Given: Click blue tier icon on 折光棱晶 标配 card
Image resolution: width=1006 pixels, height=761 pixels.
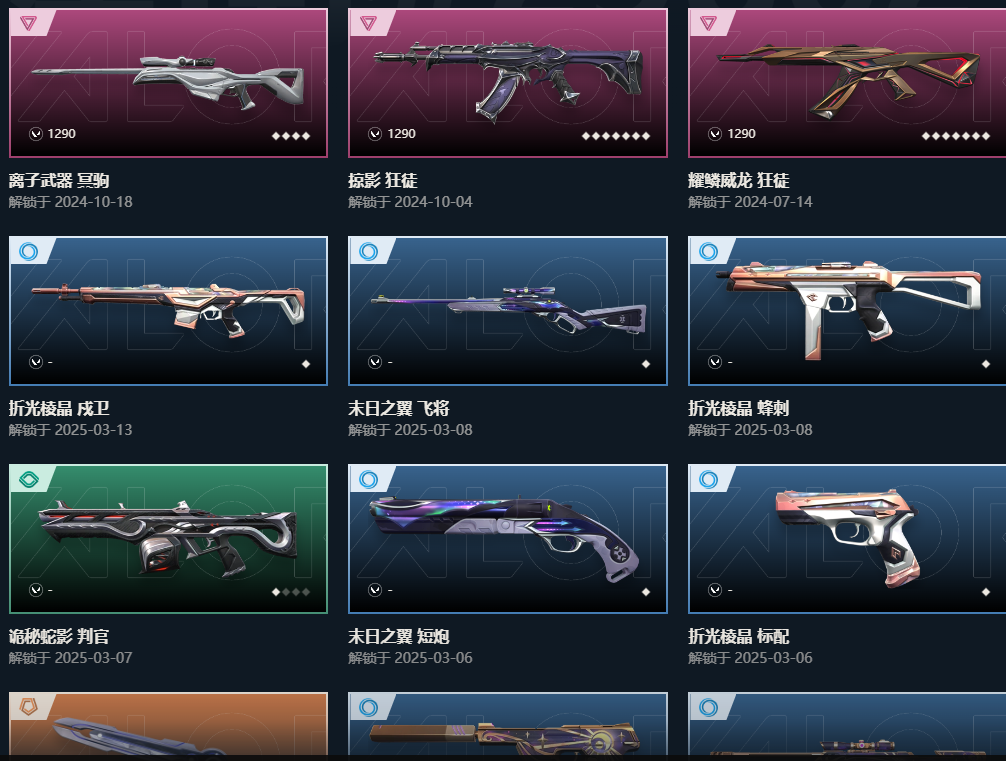Looking at the screenshot, I should 708,479.
